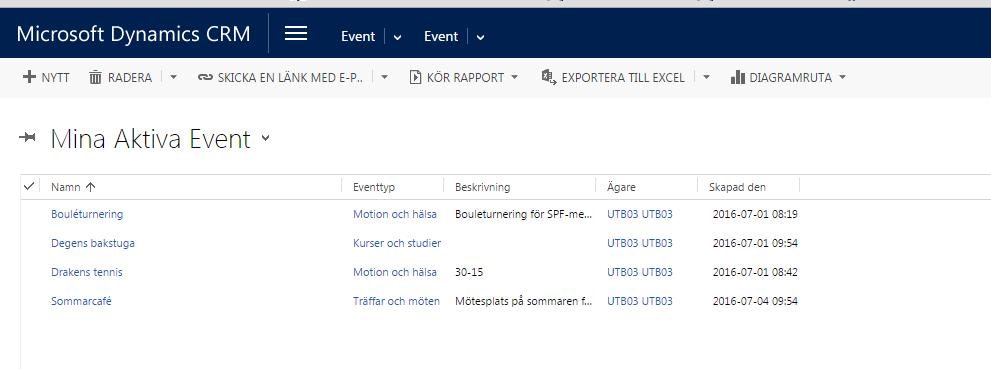Screen dimensions: 991x369
Task: Click the plus icon for NYTT
Action: click(x=29, y=77)
